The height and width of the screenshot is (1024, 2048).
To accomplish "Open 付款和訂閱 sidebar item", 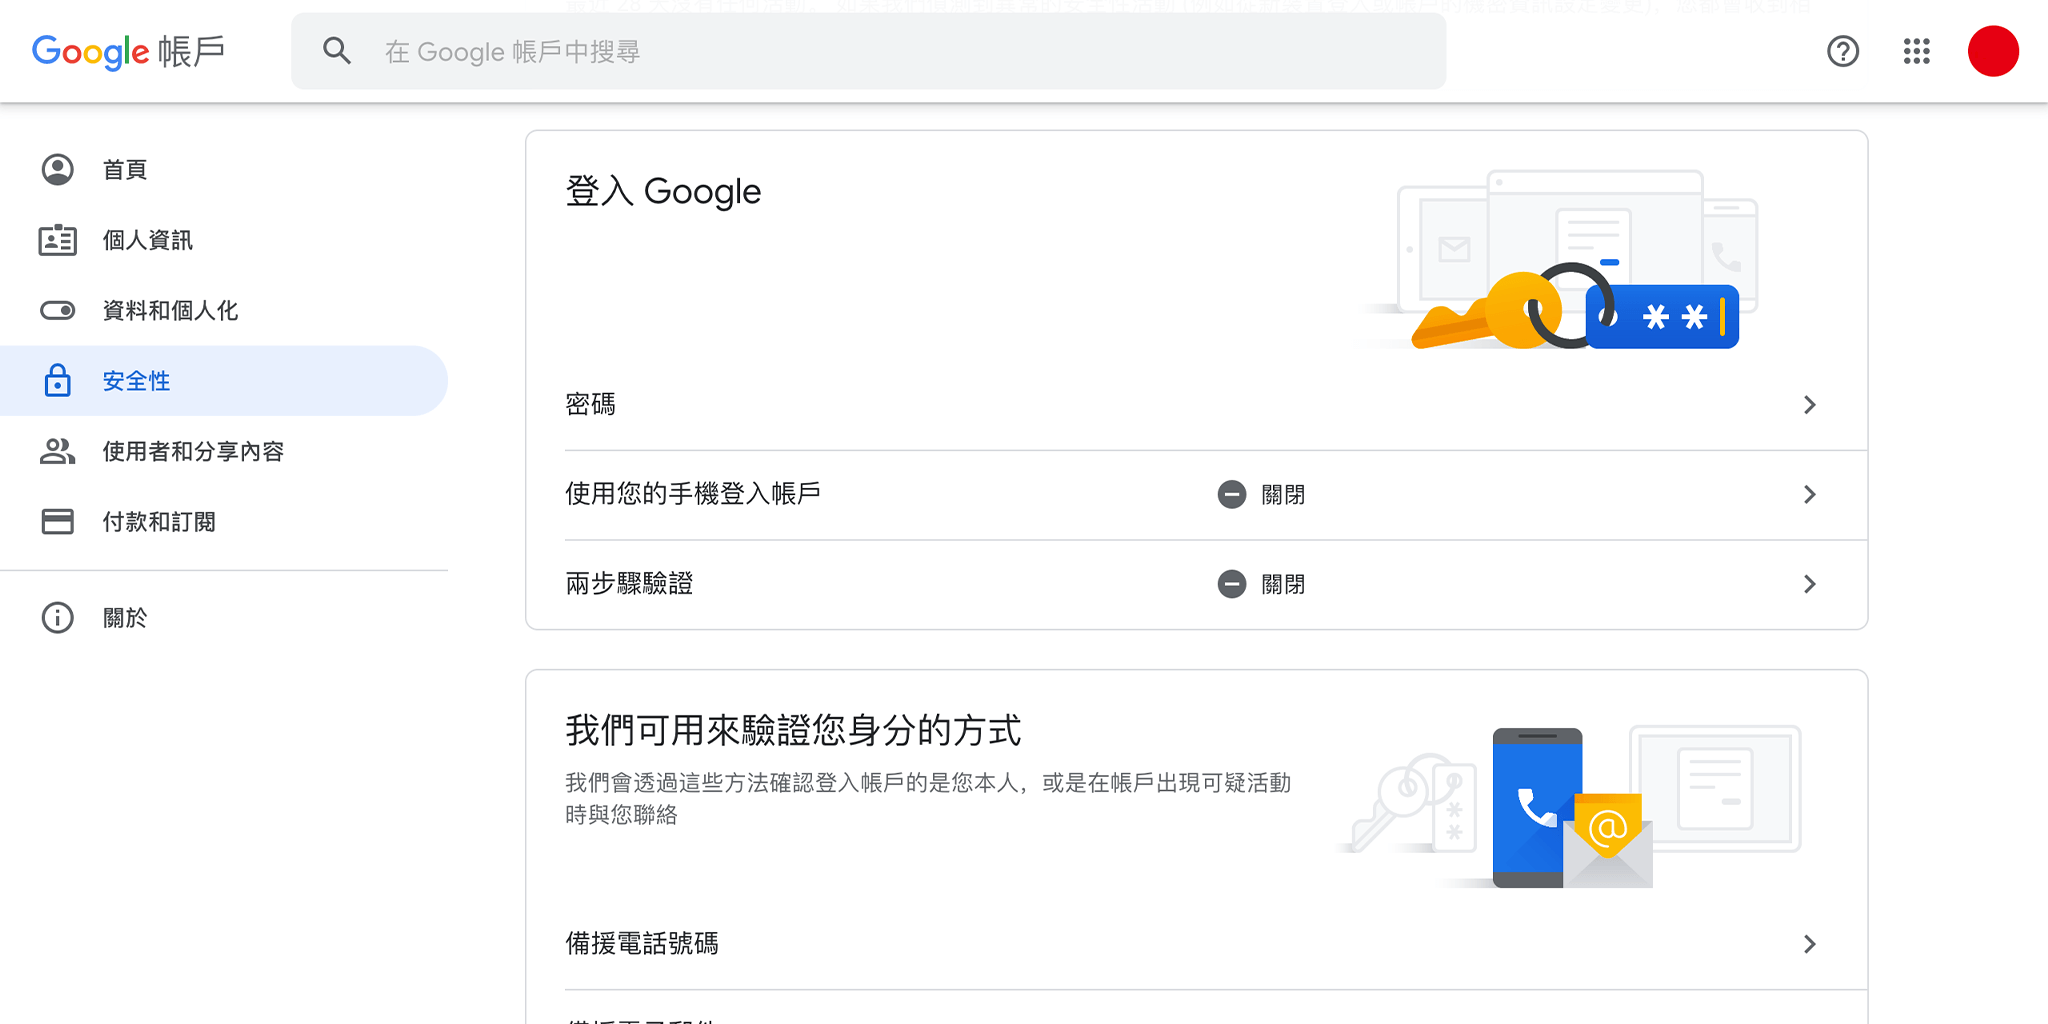I will click(x=224, y=521).
